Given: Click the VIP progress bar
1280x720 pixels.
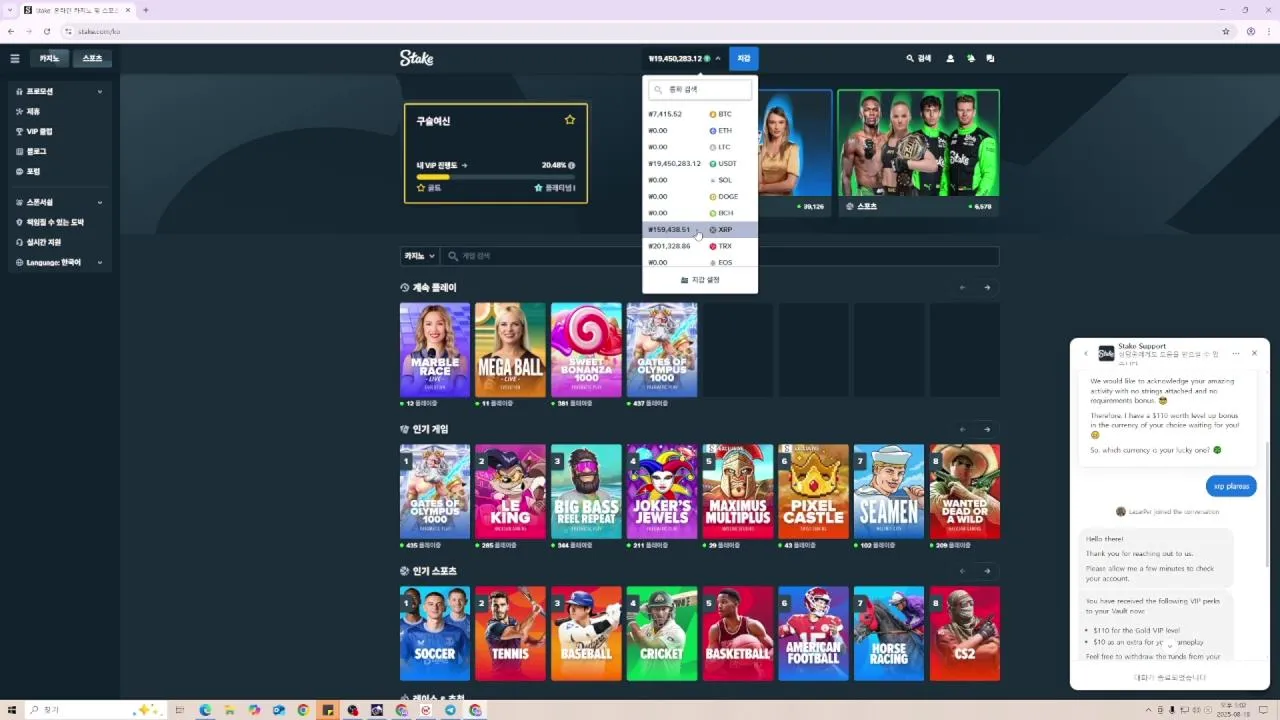Looking at the screenshot, I should [x=495, y=177].
